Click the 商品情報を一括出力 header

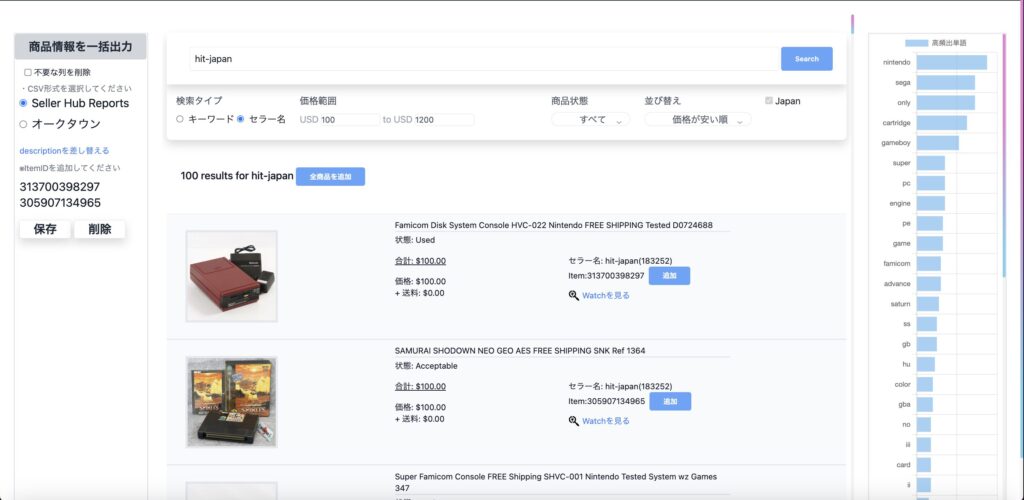80,47
